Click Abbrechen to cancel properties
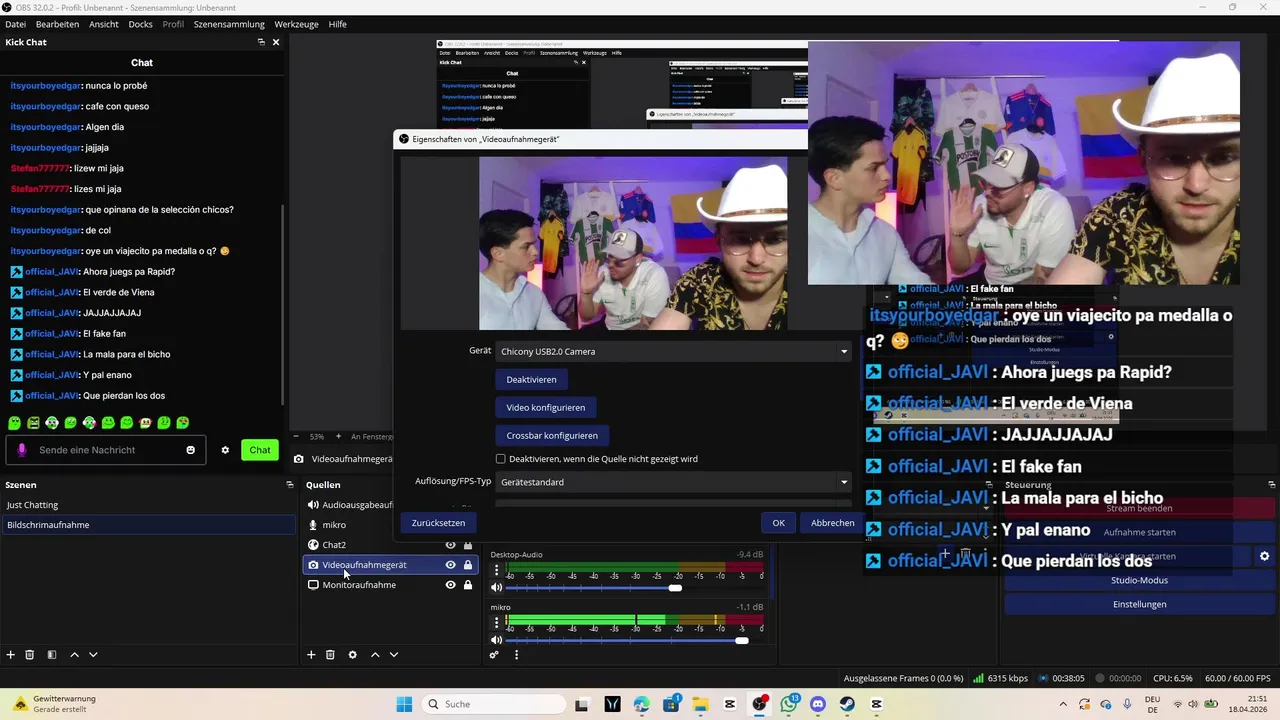The width and height of the screenshot is (1280, 720). pos(832,523)
